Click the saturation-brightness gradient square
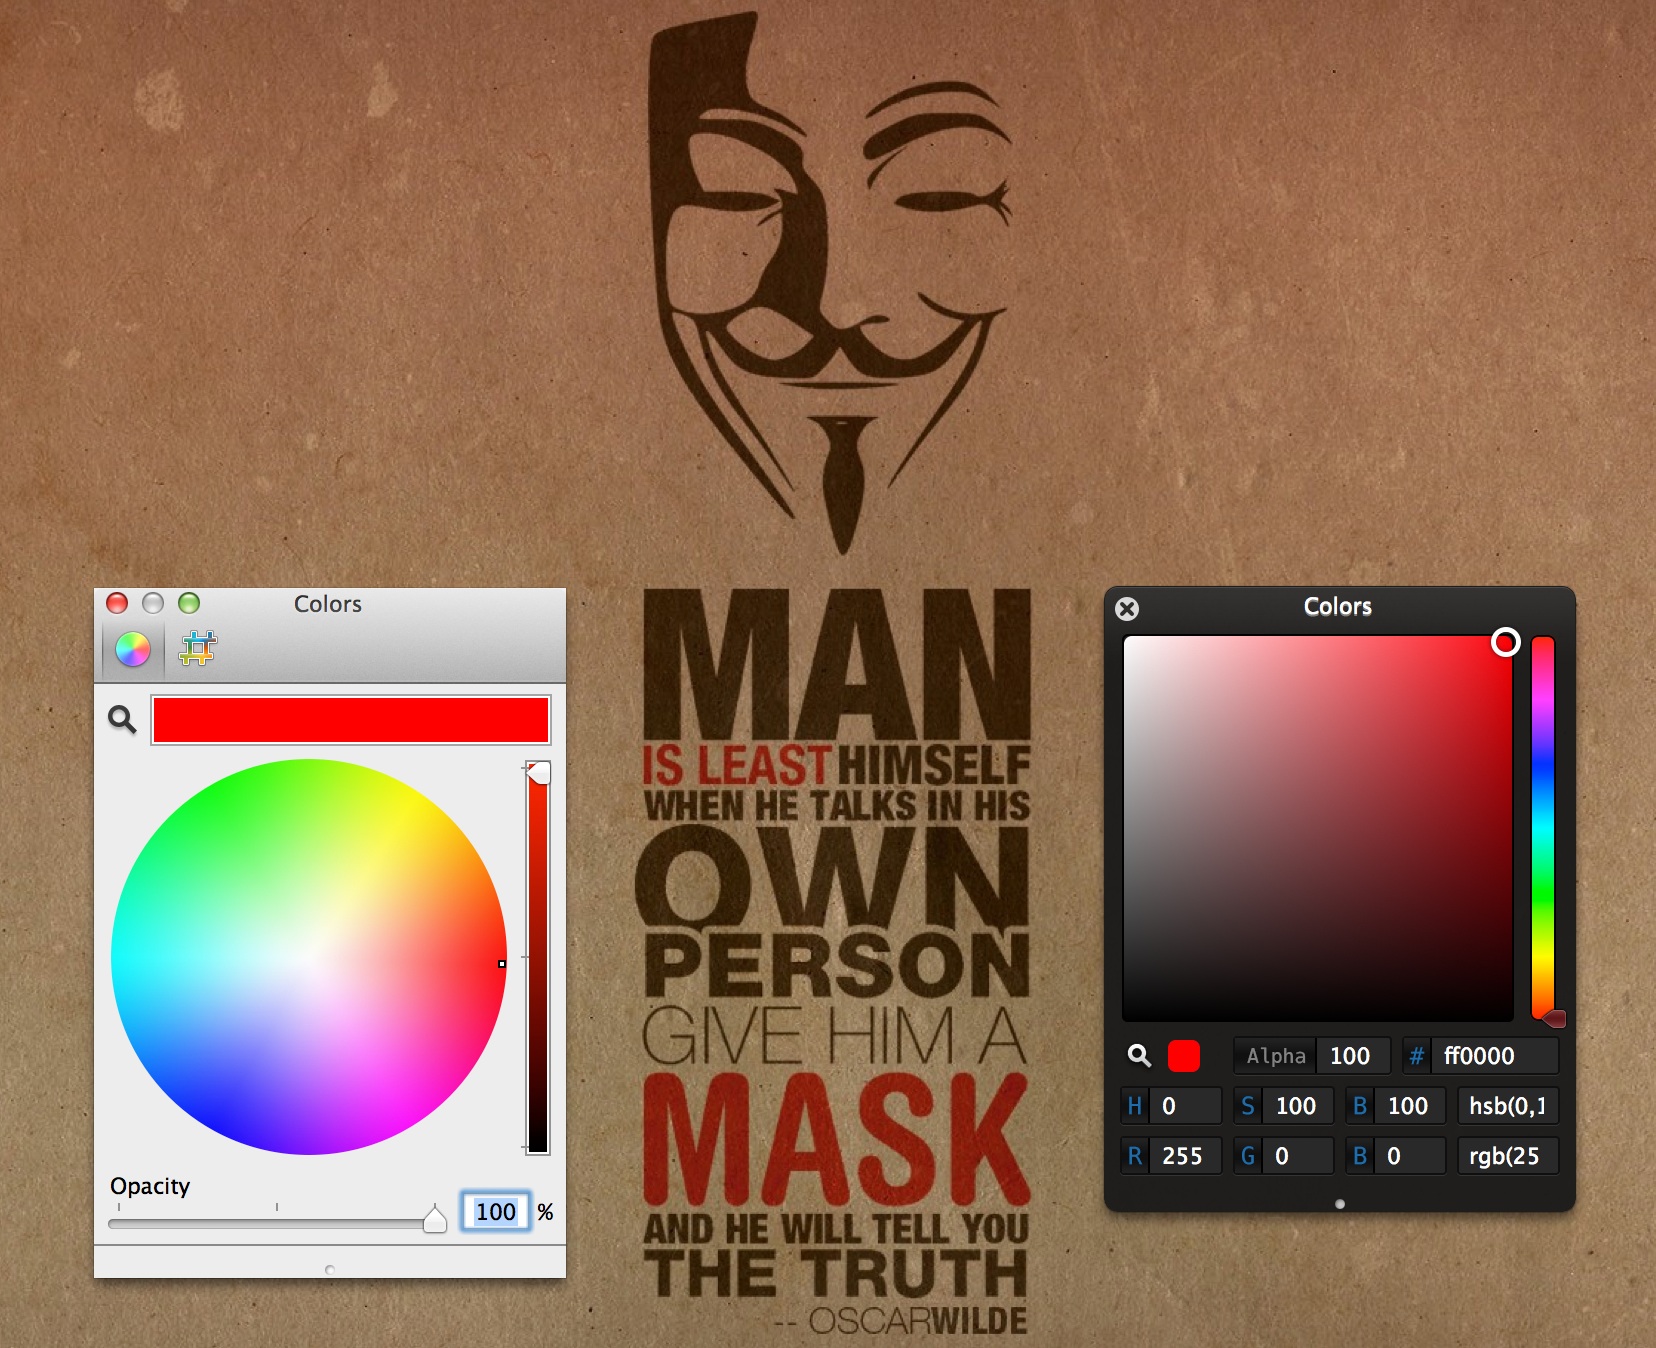Image resolution: width=1656 pixels, height=1348 pixels. 1318,828
